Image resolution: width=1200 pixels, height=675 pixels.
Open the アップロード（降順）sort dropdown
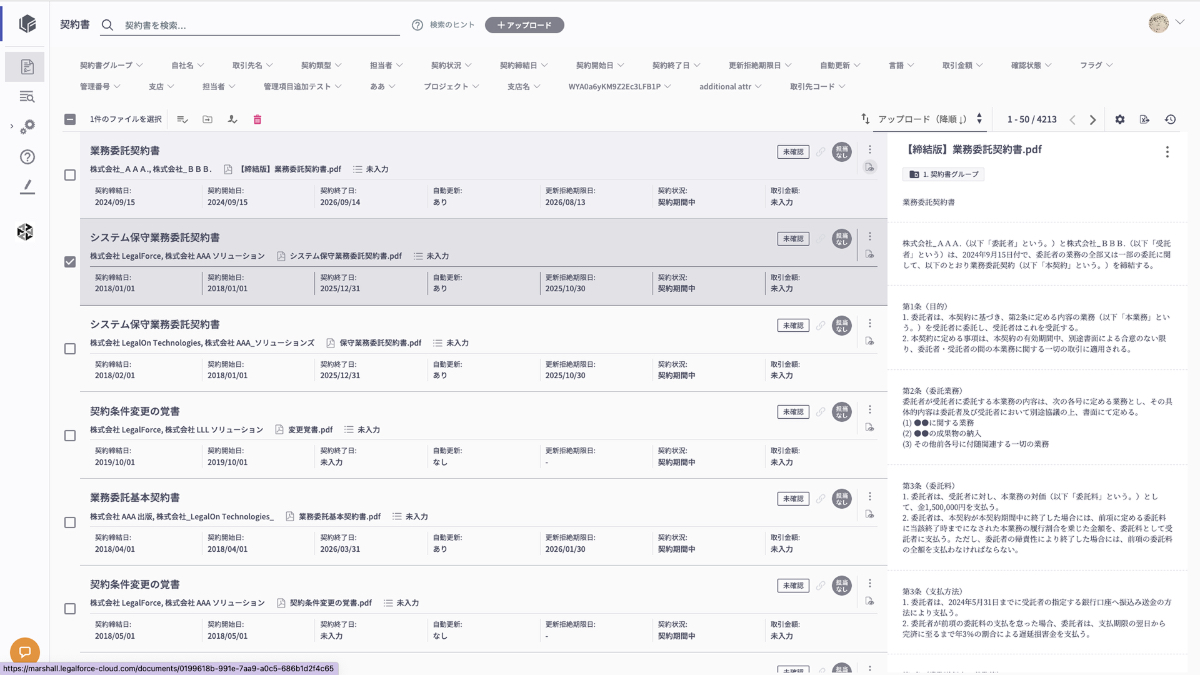[924, 119]
